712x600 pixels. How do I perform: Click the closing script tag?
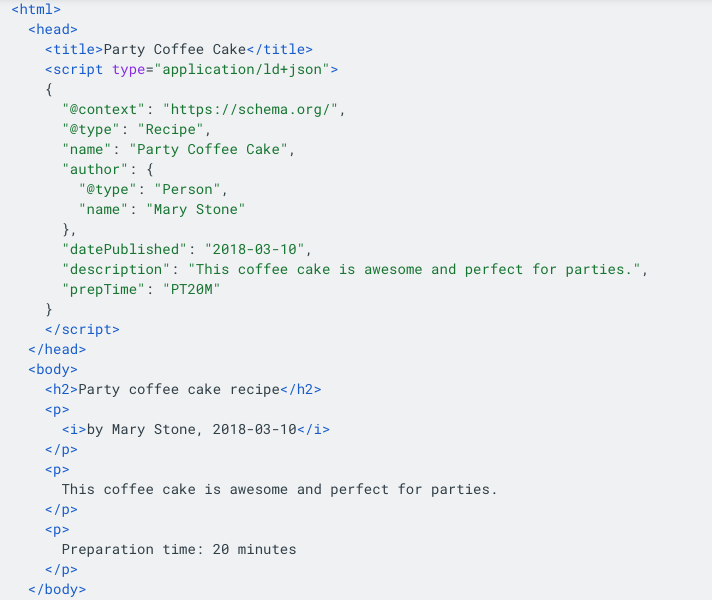coord(82,329)
